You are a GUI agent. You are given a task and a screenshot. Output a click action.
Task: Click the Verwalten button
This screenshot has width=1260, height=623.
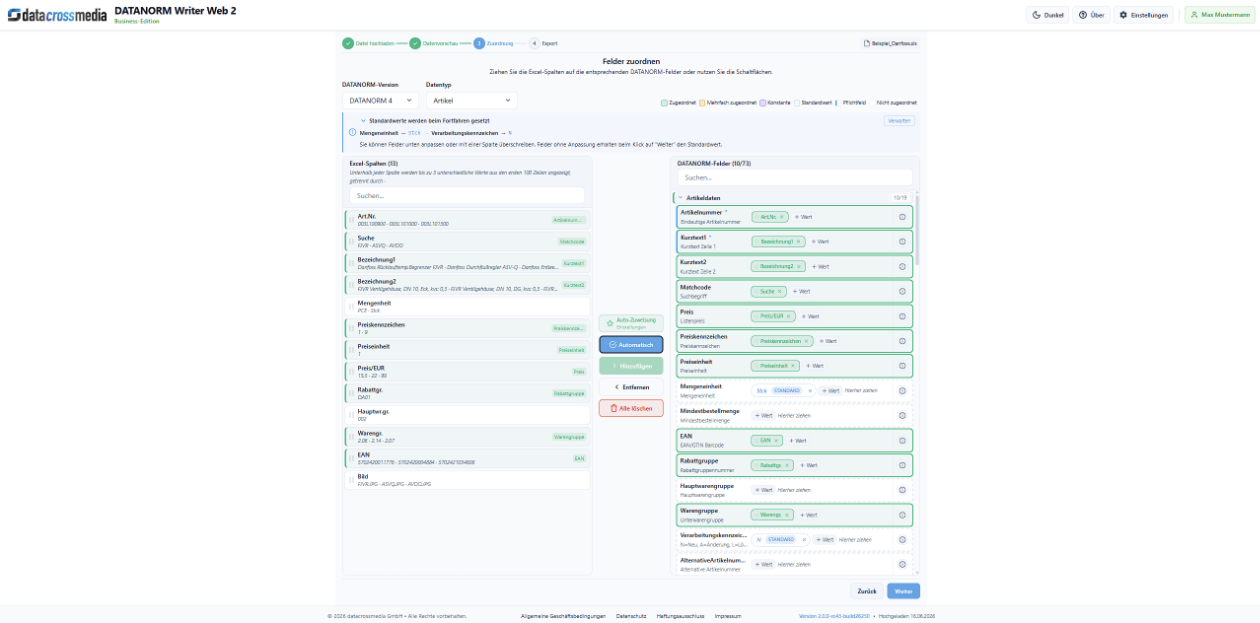(899, 120)
